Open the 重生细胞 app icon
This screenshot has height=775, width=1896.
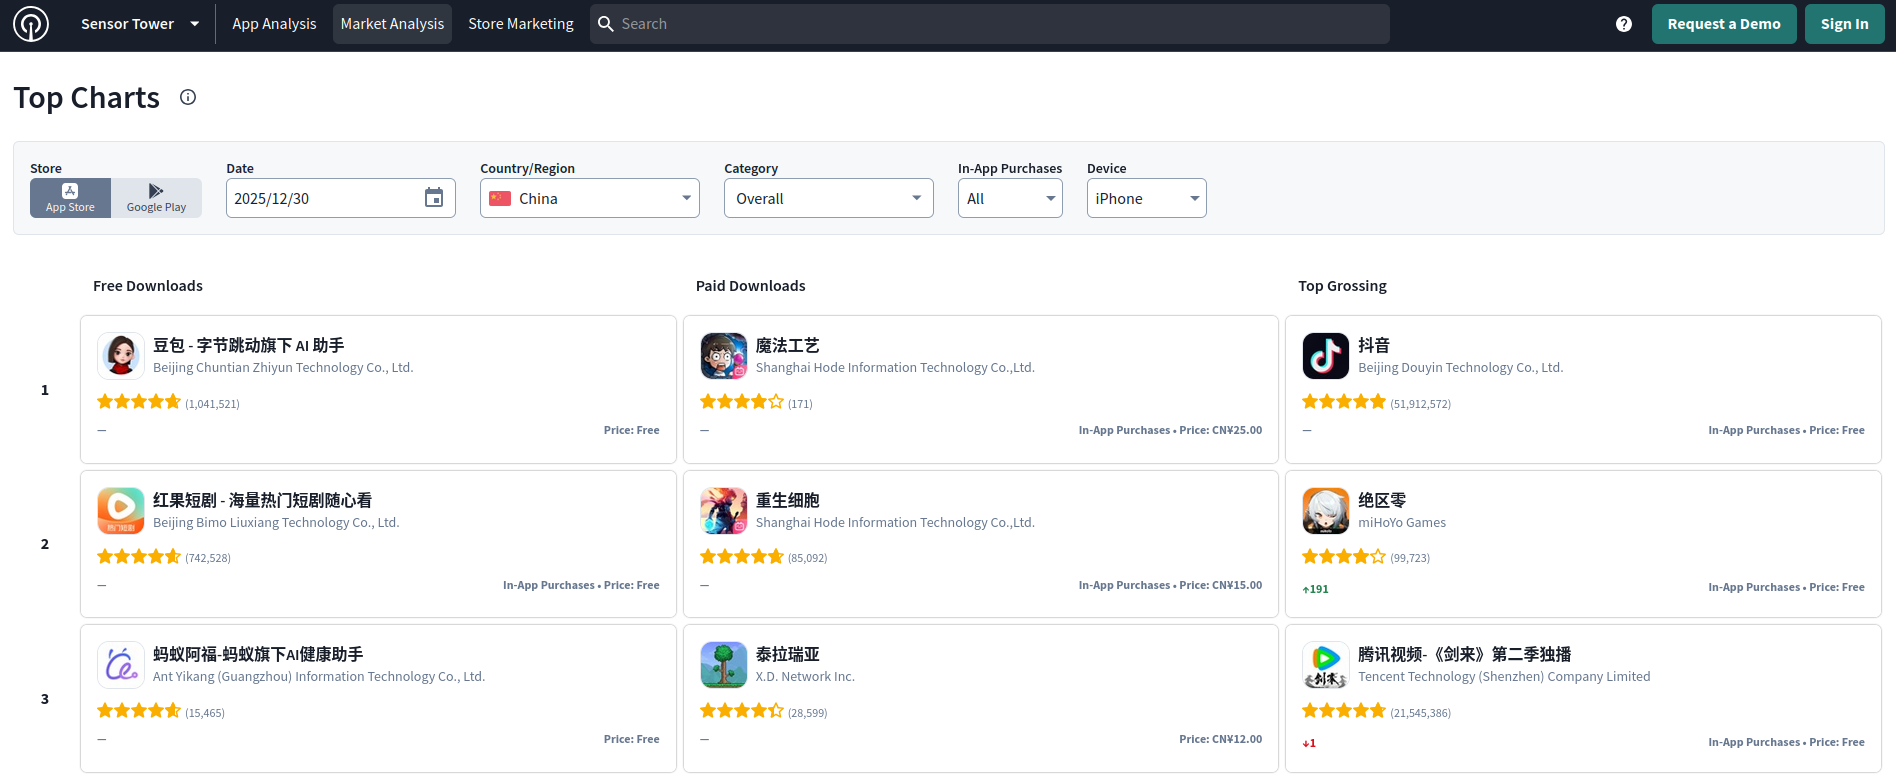coord(724,511)
